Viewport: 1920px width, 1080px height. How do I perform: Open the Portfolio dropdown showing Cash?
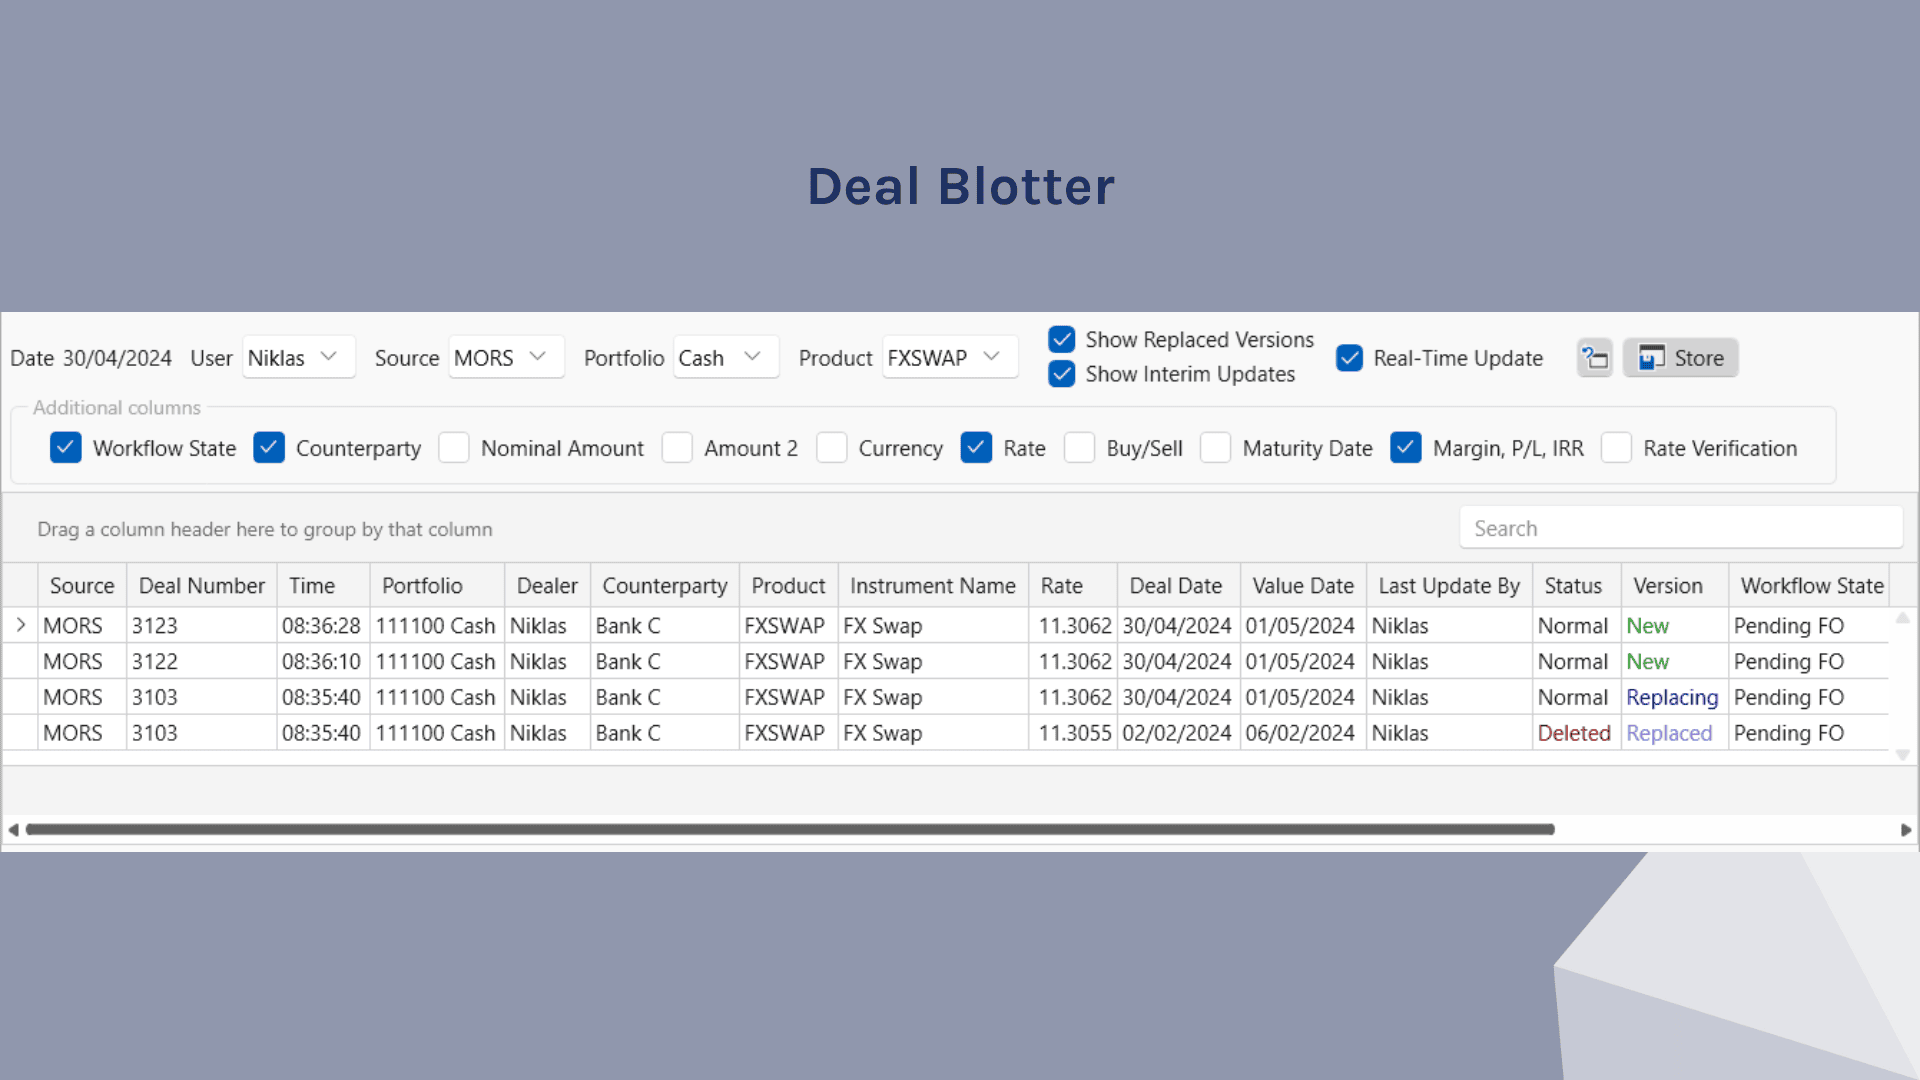(726, 358)
